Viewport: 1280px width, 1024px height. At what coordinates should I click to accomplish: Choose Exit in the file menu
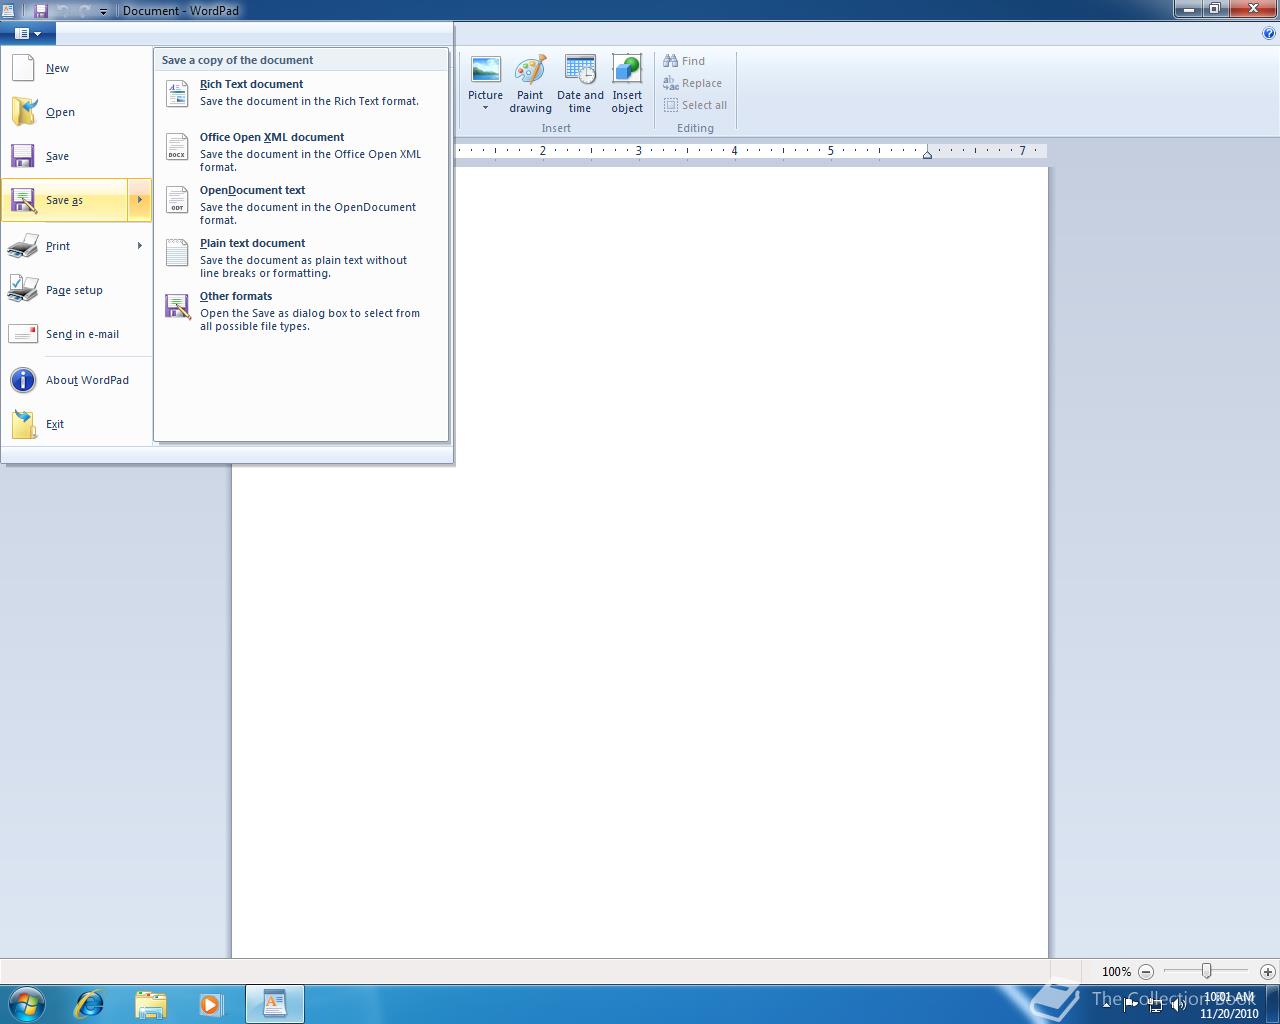pos(76,424)
